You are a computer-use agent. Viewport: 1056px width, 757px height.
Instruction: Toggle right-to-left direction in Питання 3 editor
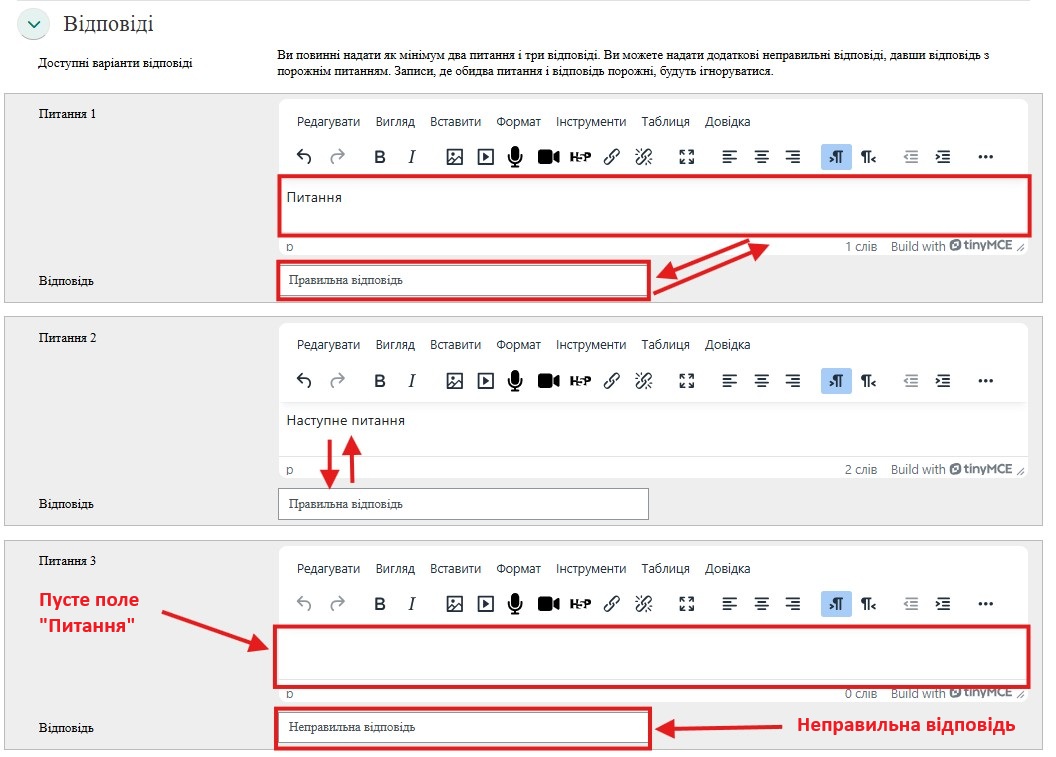point(868,604)
